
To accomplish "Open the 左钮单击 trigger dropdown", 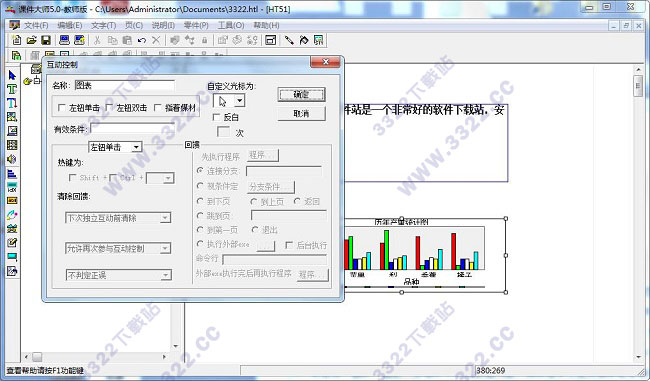I will tap(115, 147).
